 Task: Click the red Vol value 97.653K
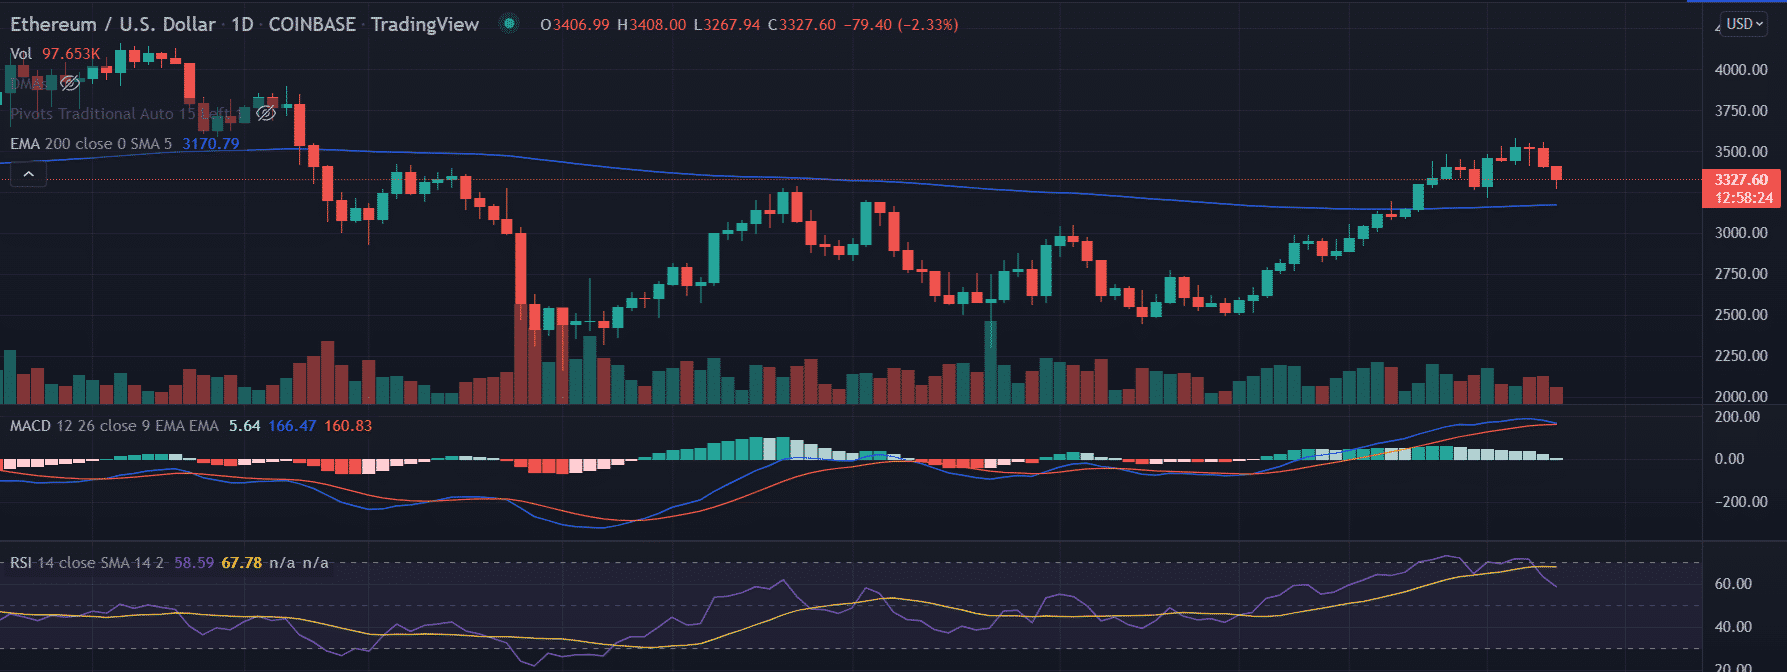(x=71, y=54)
